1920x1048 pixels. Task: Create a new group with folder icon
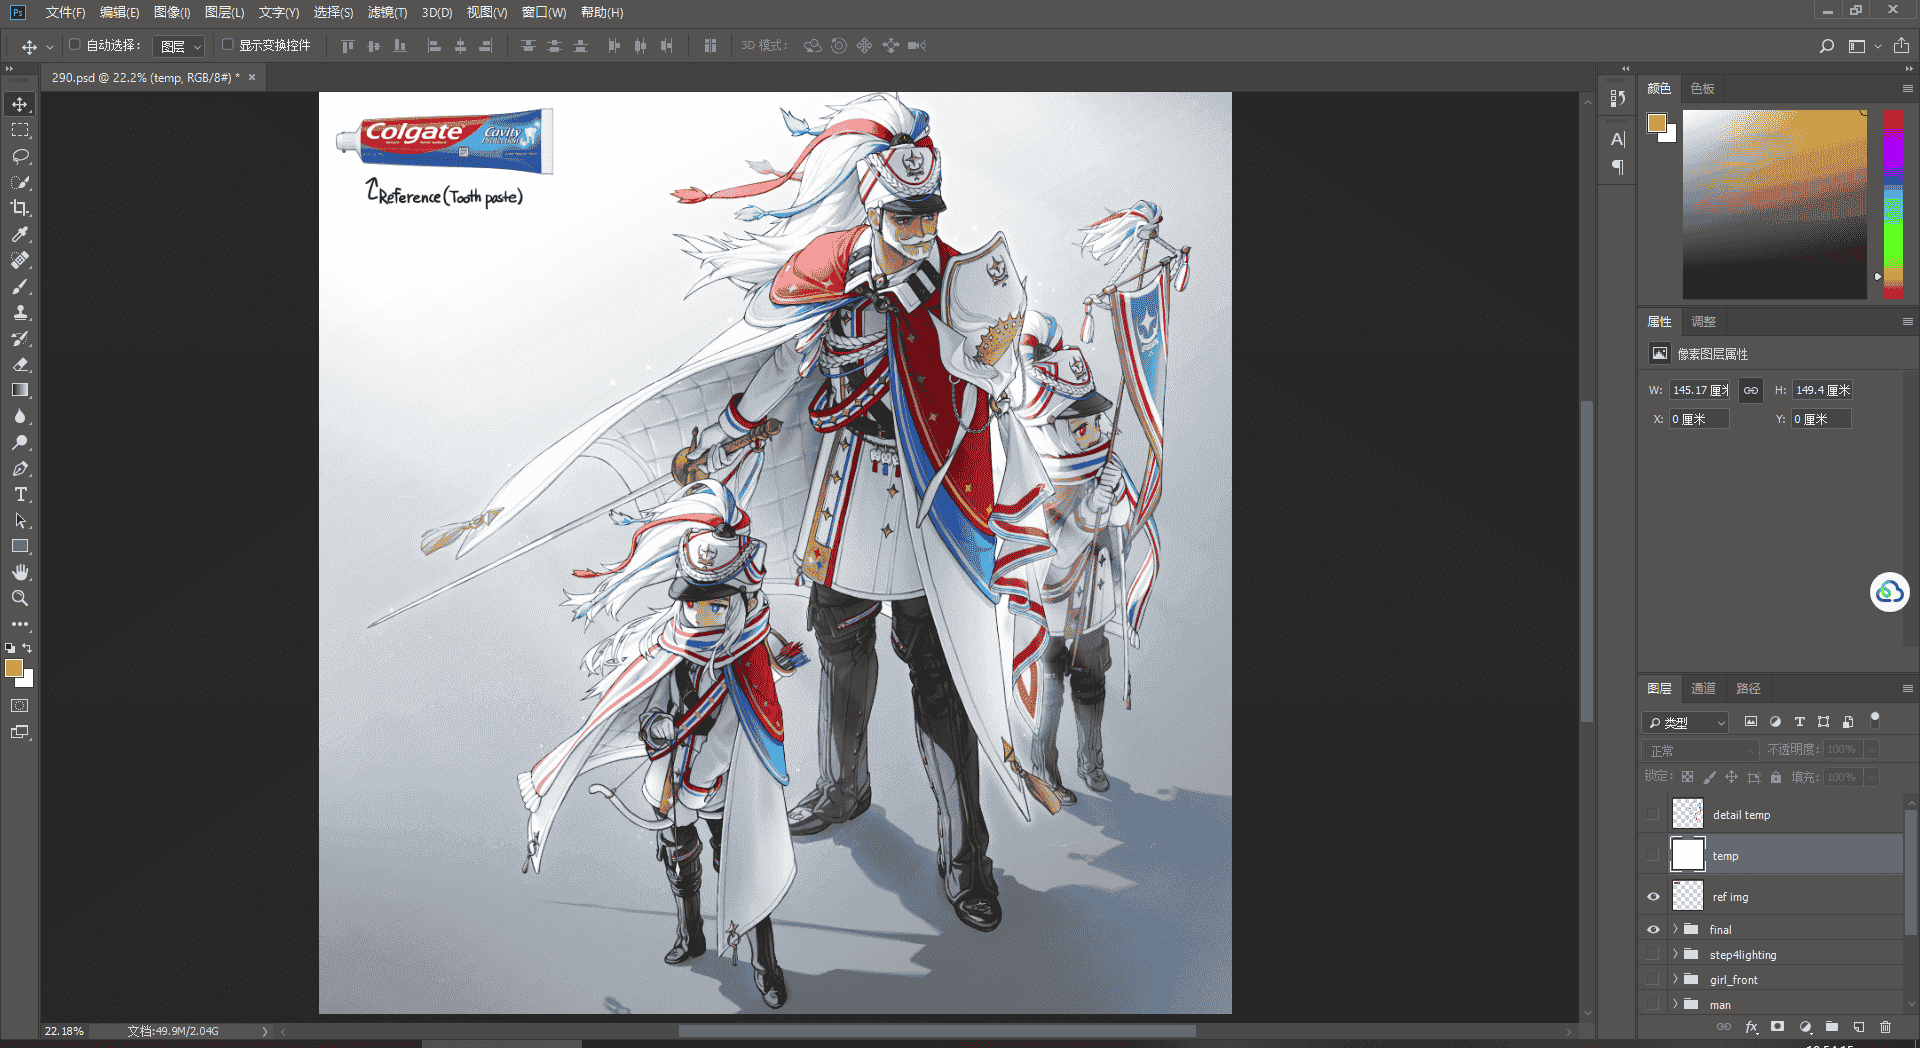click(x=1832, y=1027)
